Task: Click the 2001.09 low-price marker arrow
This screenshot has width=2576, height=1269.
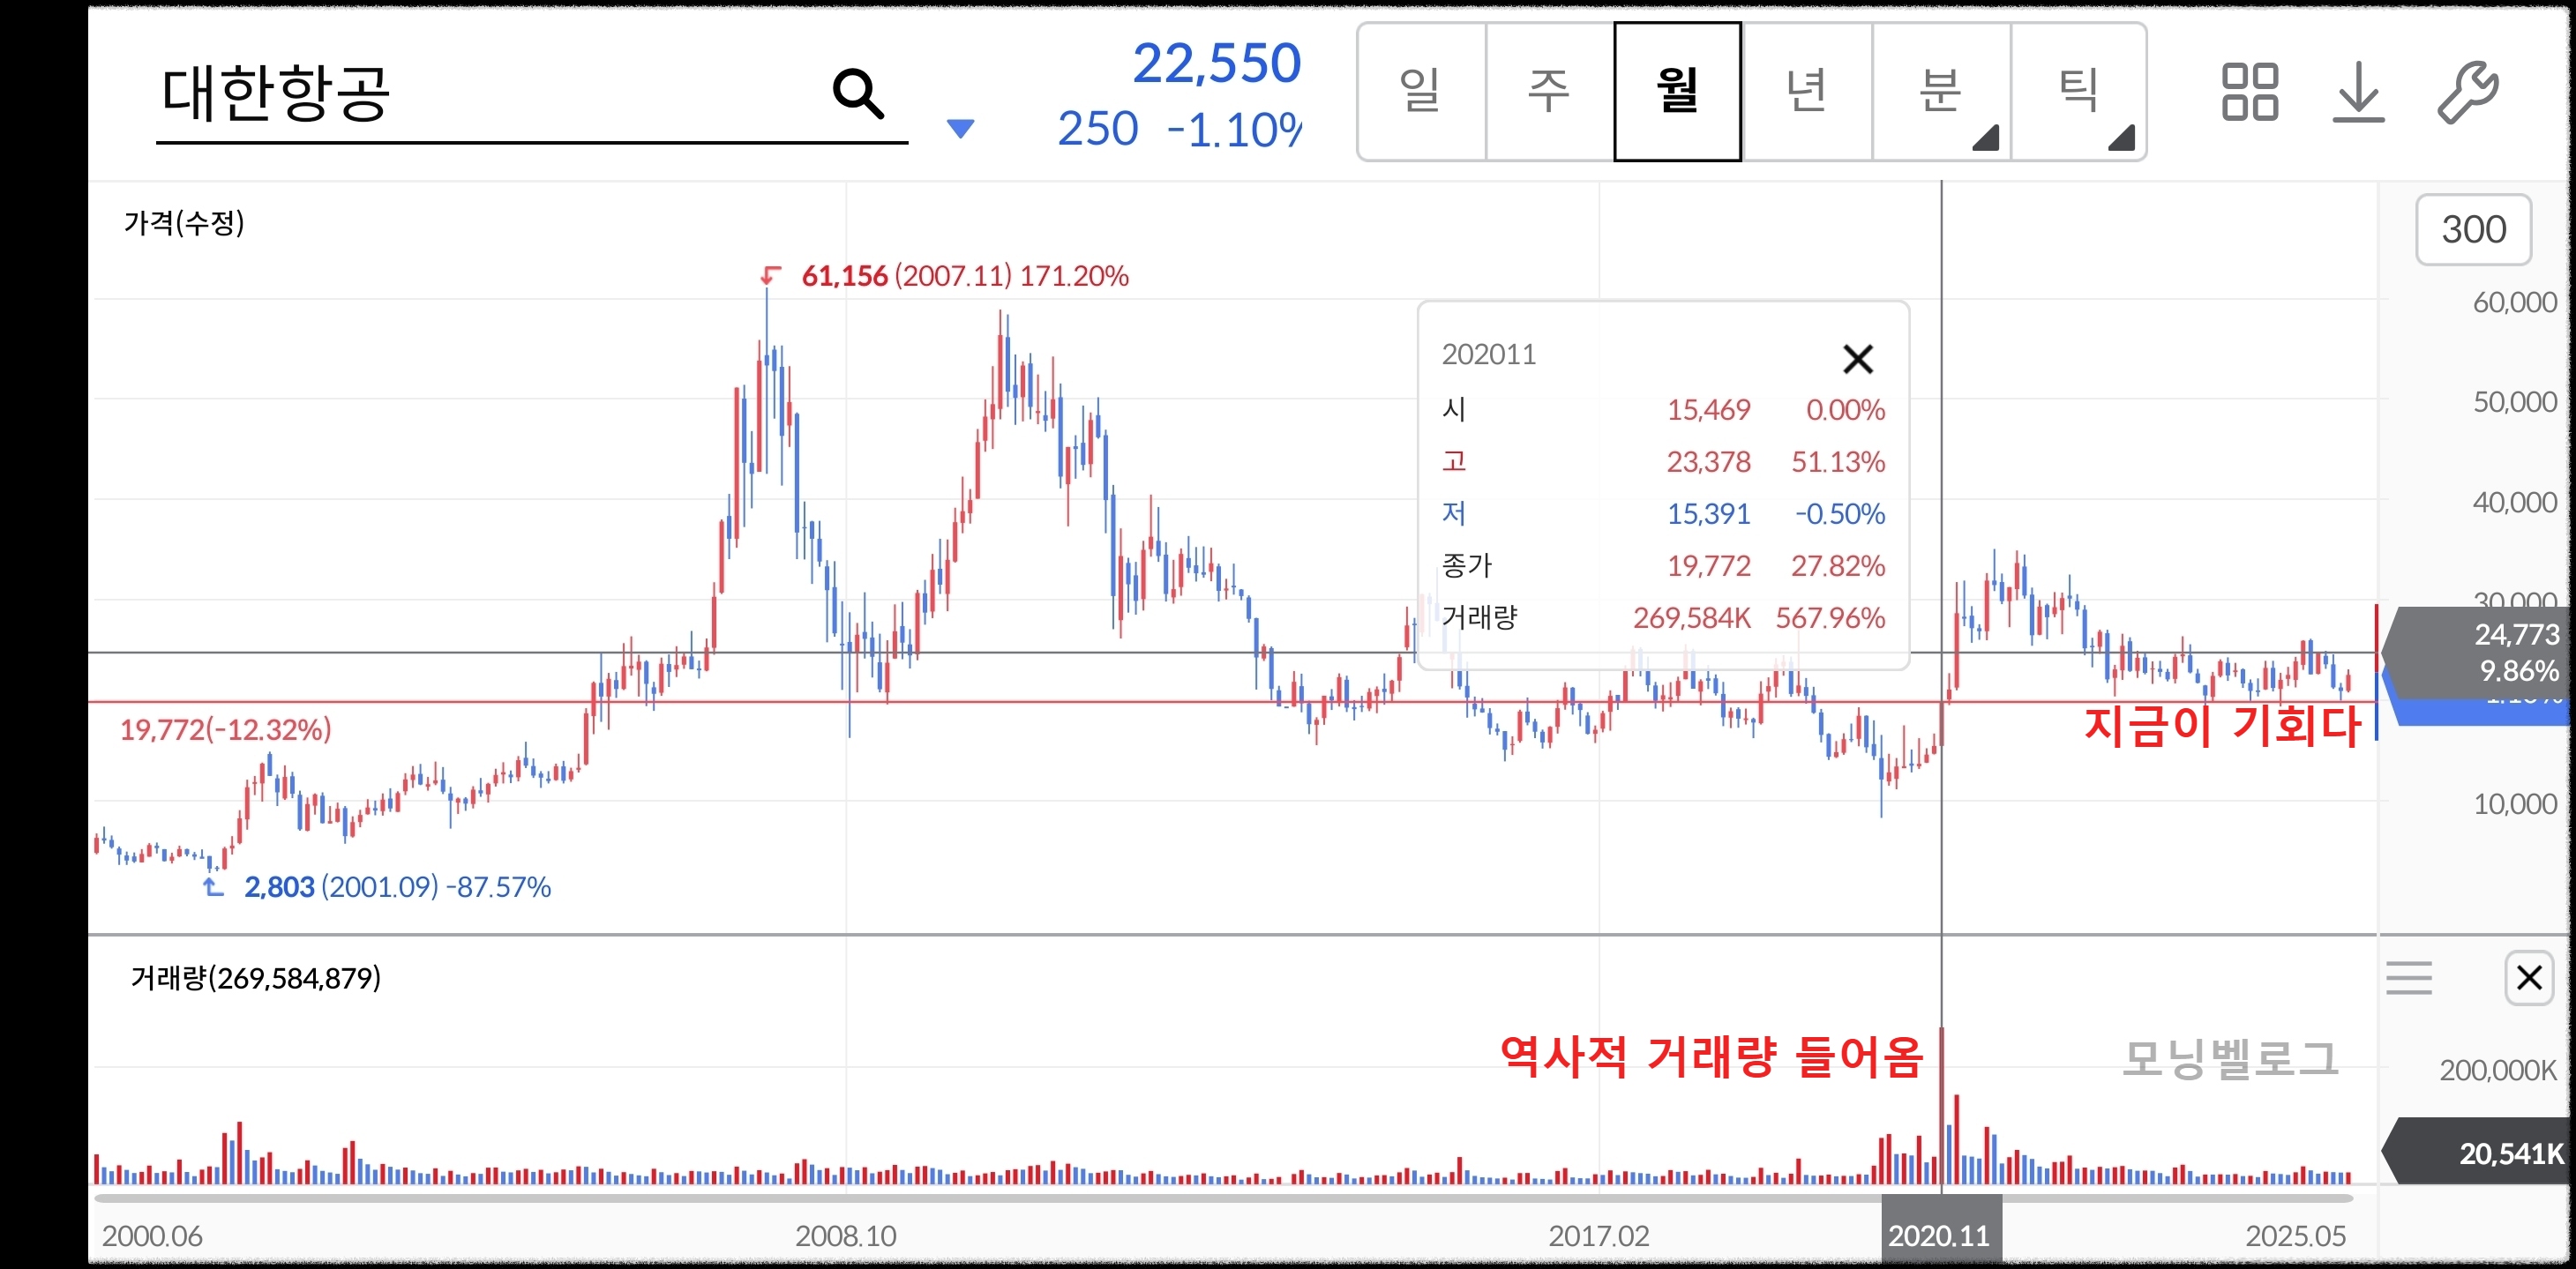Action: (x=213, y=886)
